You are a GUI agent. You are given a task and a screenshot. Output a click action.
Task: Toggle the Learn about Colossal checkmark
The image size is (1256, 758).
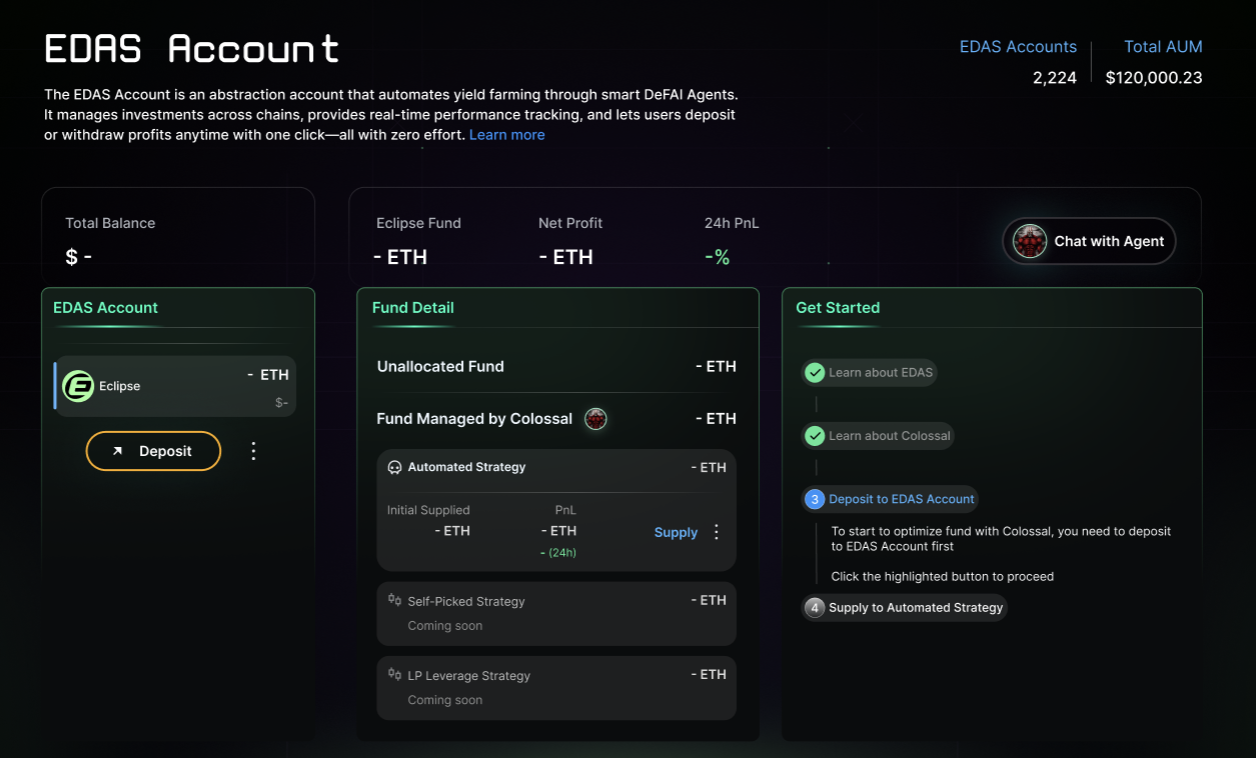click(x=815, y=436)
